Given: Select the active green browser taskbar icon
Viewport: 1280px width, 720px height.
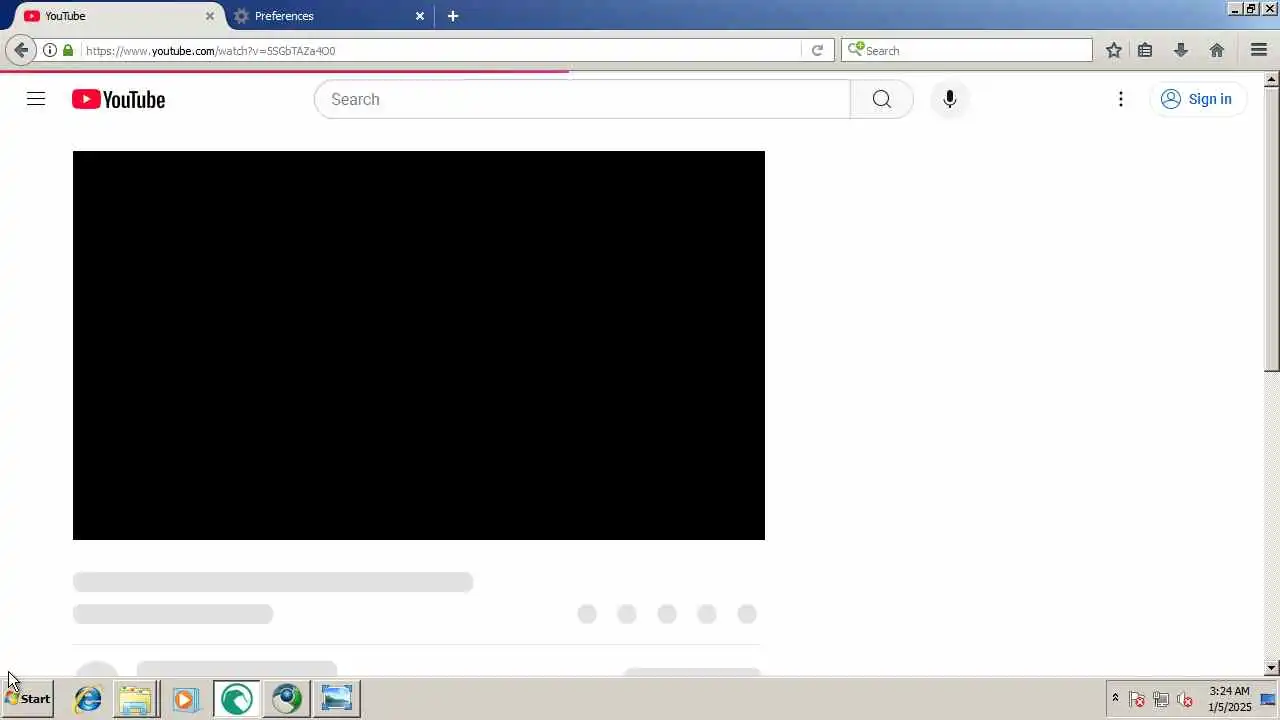Looking at the screenshot, I should [237, 699].
